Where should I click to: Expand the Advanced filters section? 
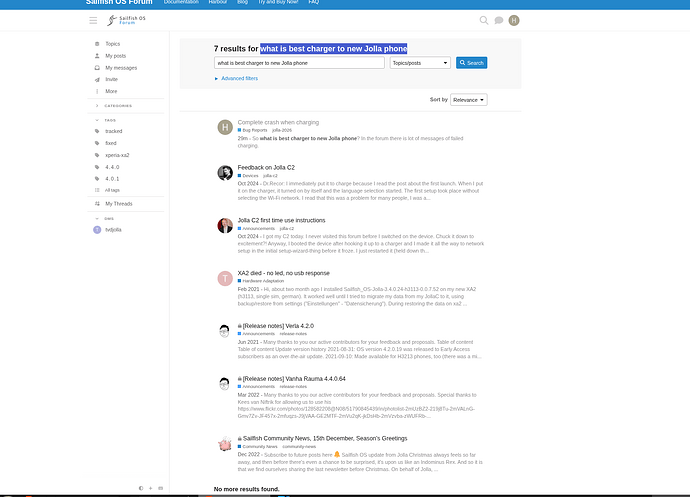pos(236,78)
